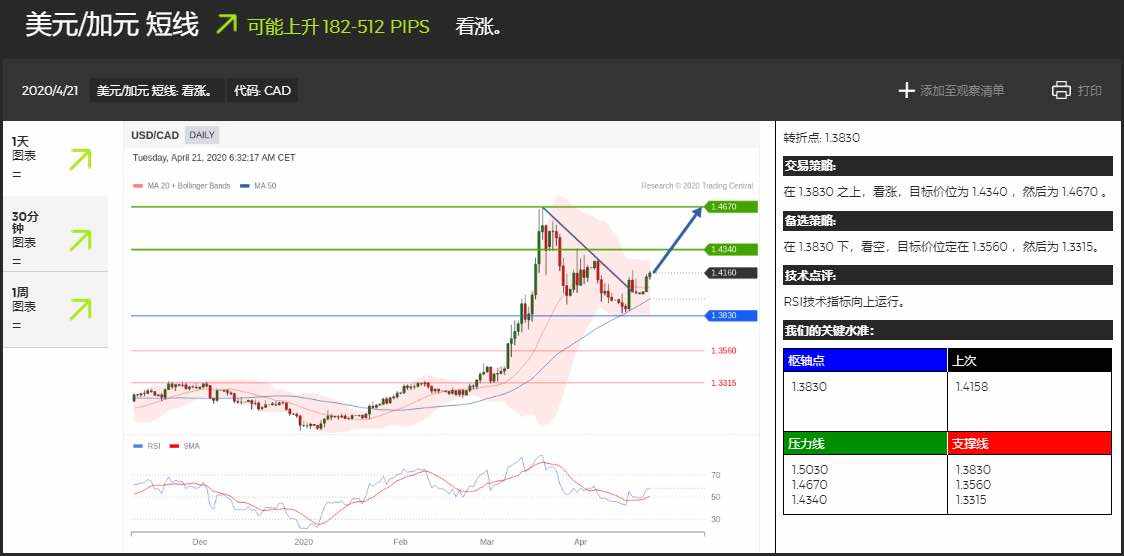Click the 打印 link

coord(1090,91)
